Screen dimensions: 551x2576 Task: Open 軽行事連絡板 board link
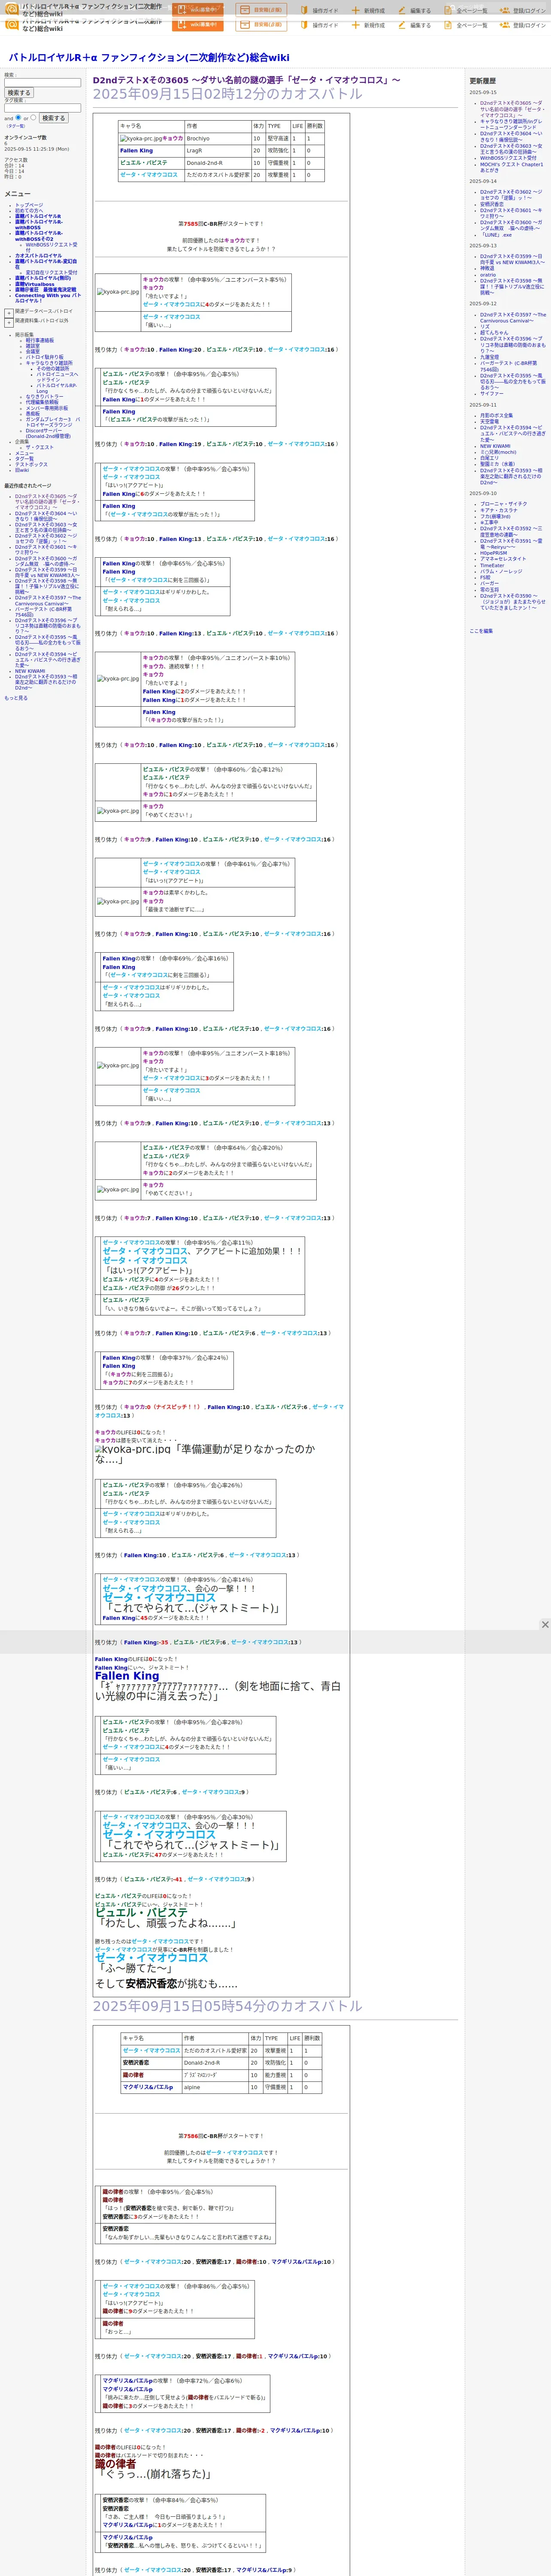click(x=40, y=340)
